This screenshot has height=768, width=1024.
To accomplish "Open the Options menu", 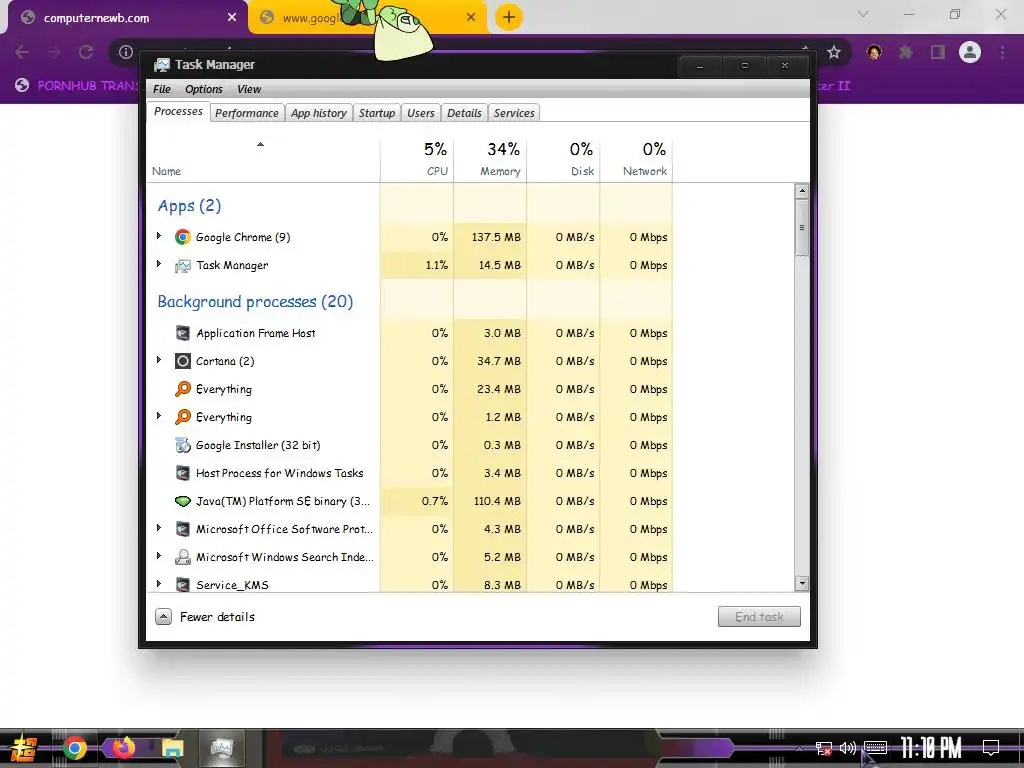I will [204, 89].
